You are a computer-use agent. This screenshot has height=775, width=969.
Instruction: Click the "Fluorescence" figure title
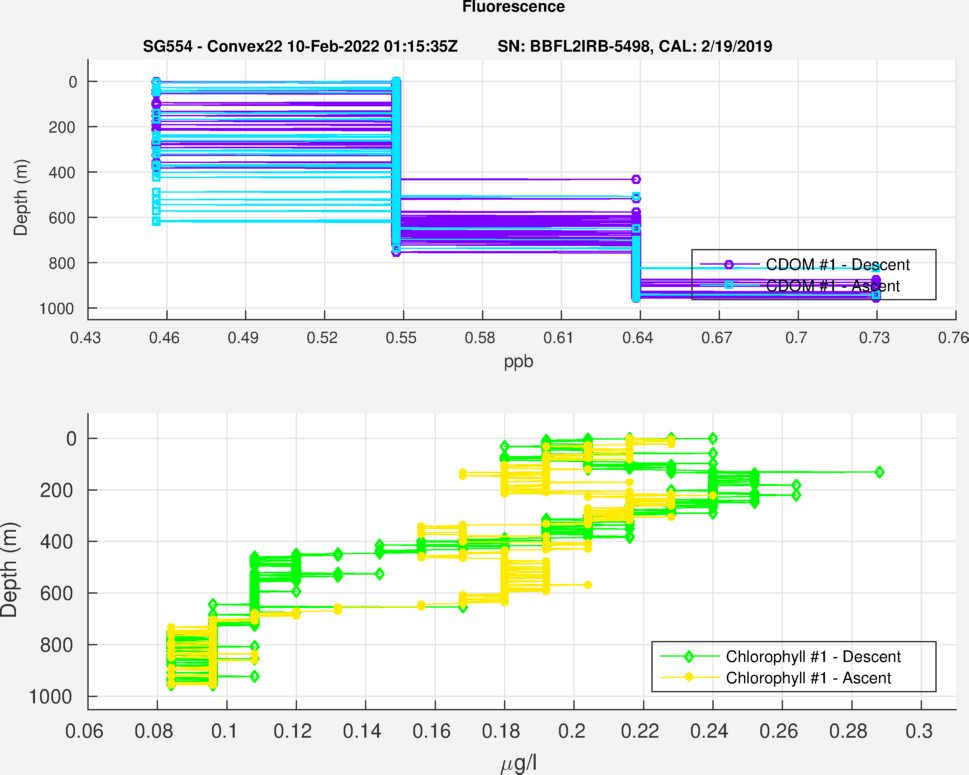(x=513, y=7)
